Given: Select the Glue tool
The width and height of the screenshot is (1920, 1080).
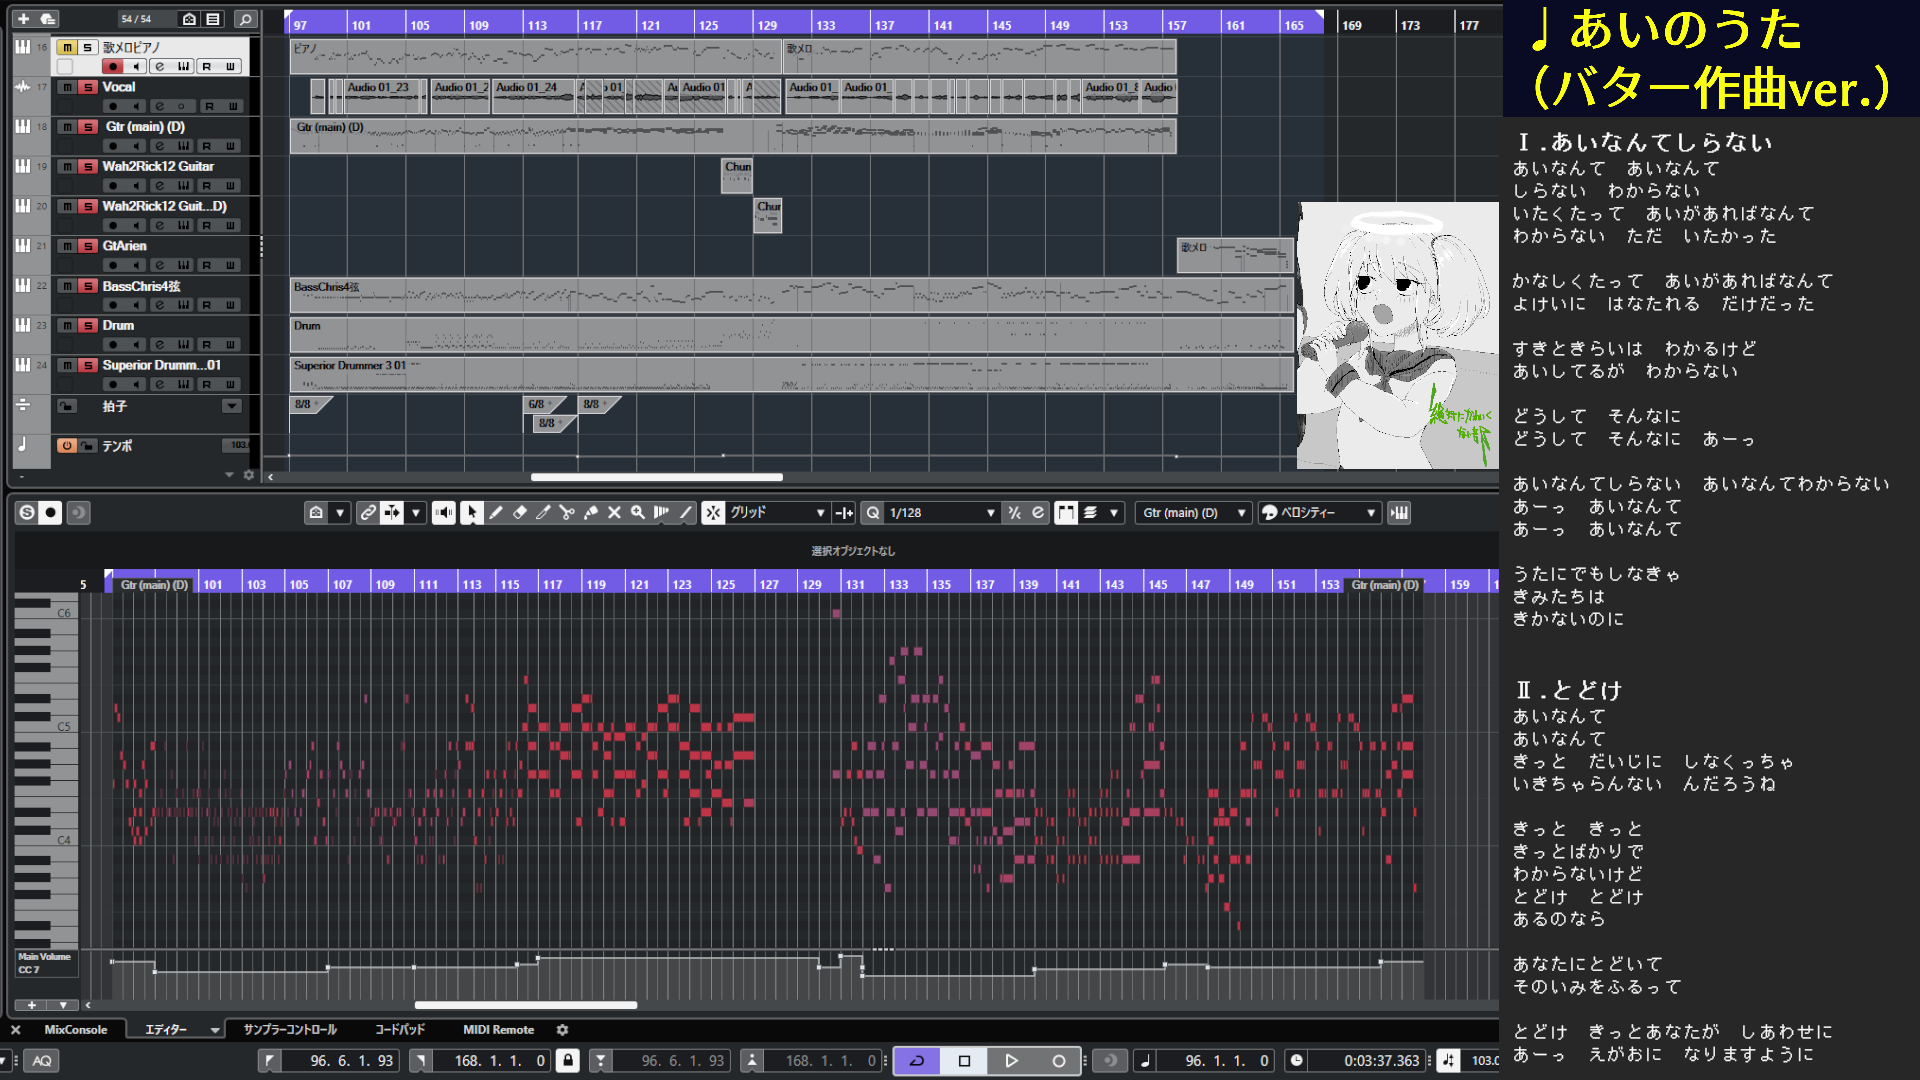Looking at the screenshot, I should click(x=591, y=513).
